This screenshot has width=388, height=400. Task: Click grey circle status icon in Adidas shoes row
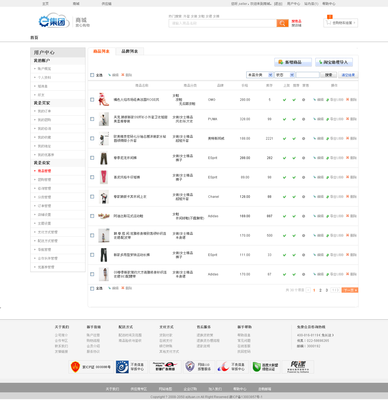[303, 216]
